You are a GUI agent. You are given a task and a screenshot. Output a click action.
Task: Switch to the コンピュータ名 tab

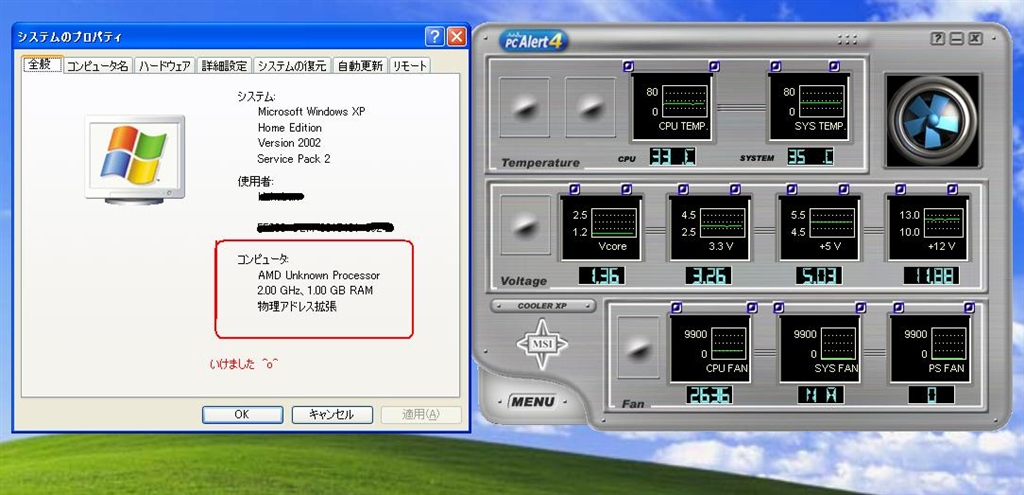98,66
